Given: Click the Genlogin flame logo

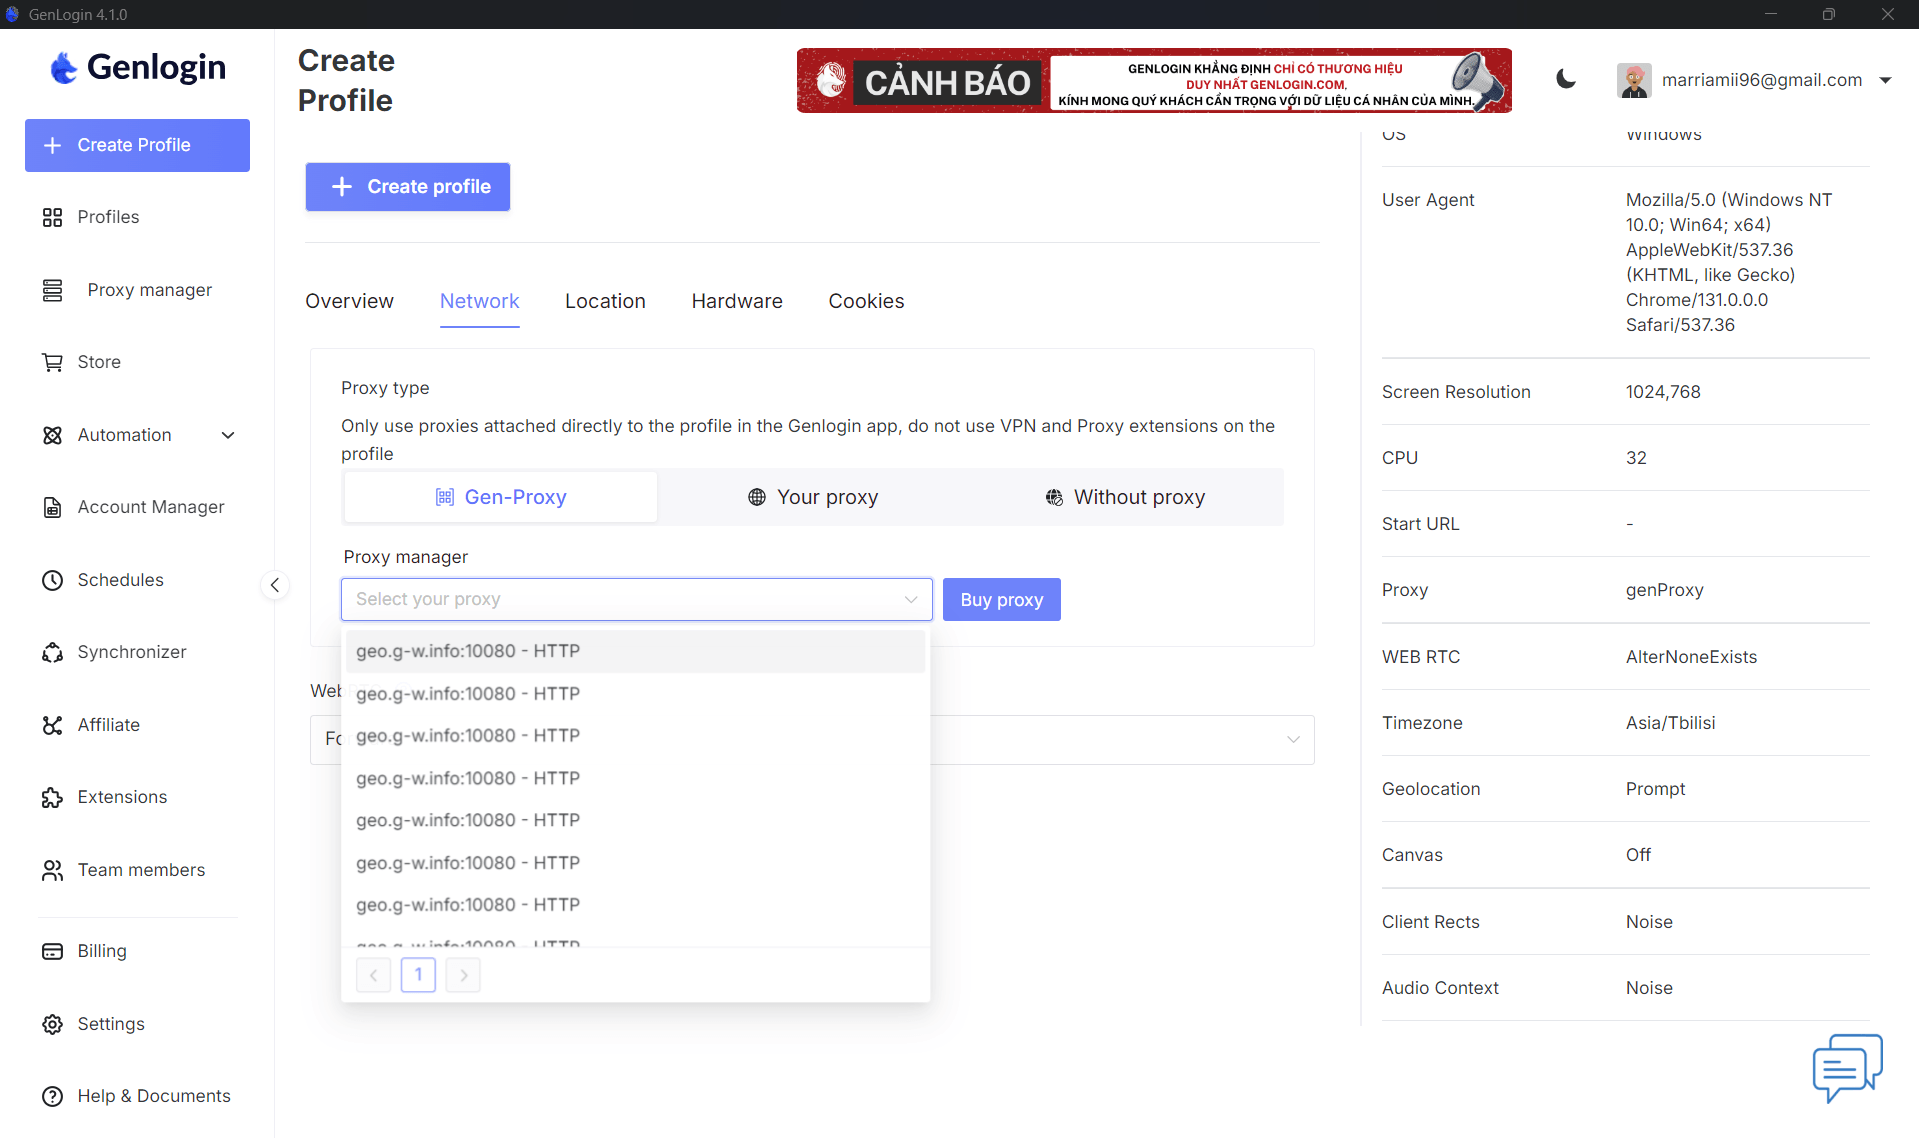Looking at the screenshot, I should tap(64, 67).
